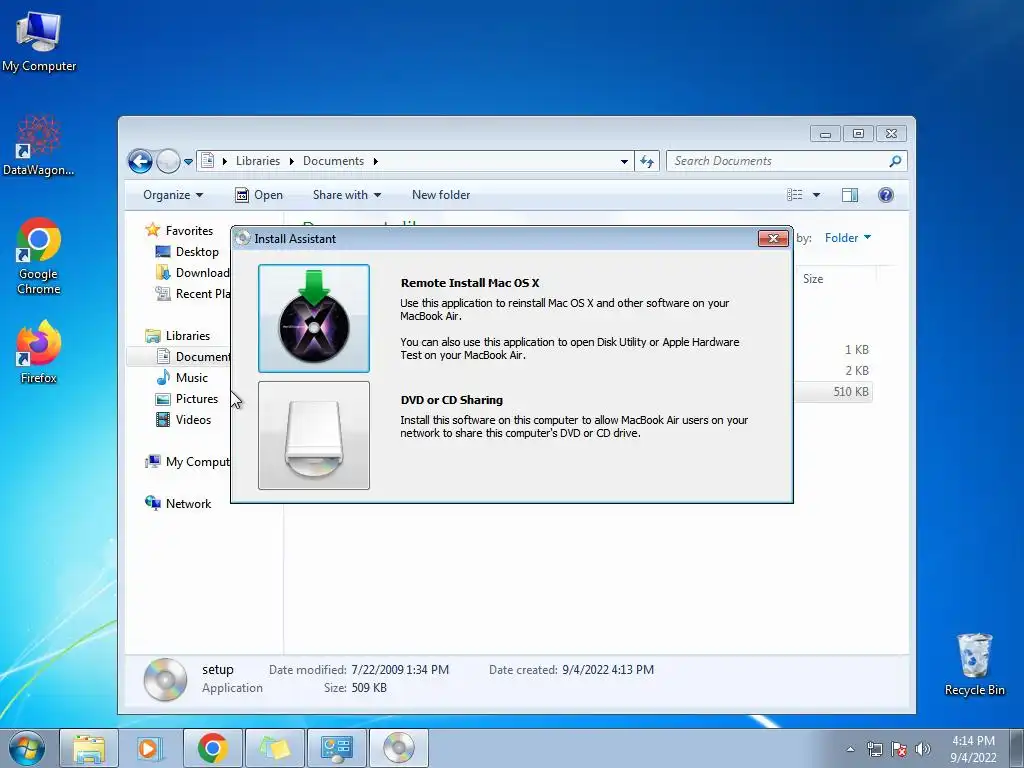Close the Install Assistant dialog

tap(773, 238)
